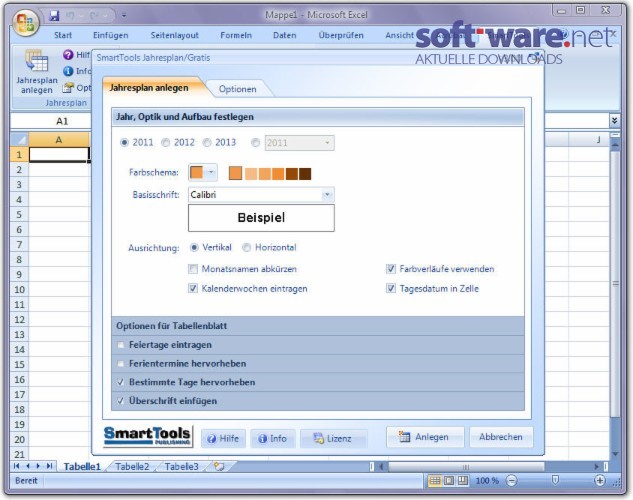The height and width of the screenshot is (500, 633).
Task: Click the next sheet navigation arrow
Action: (38, 466)
